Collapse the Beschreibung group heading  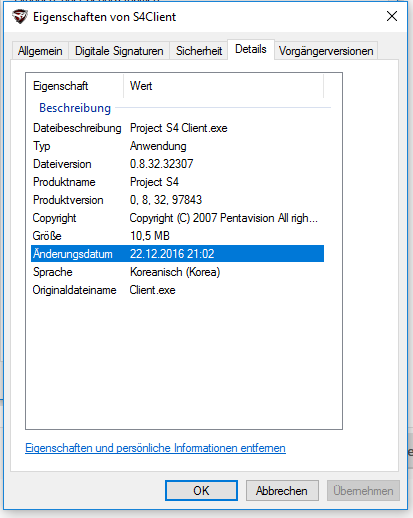pos(75,108)
